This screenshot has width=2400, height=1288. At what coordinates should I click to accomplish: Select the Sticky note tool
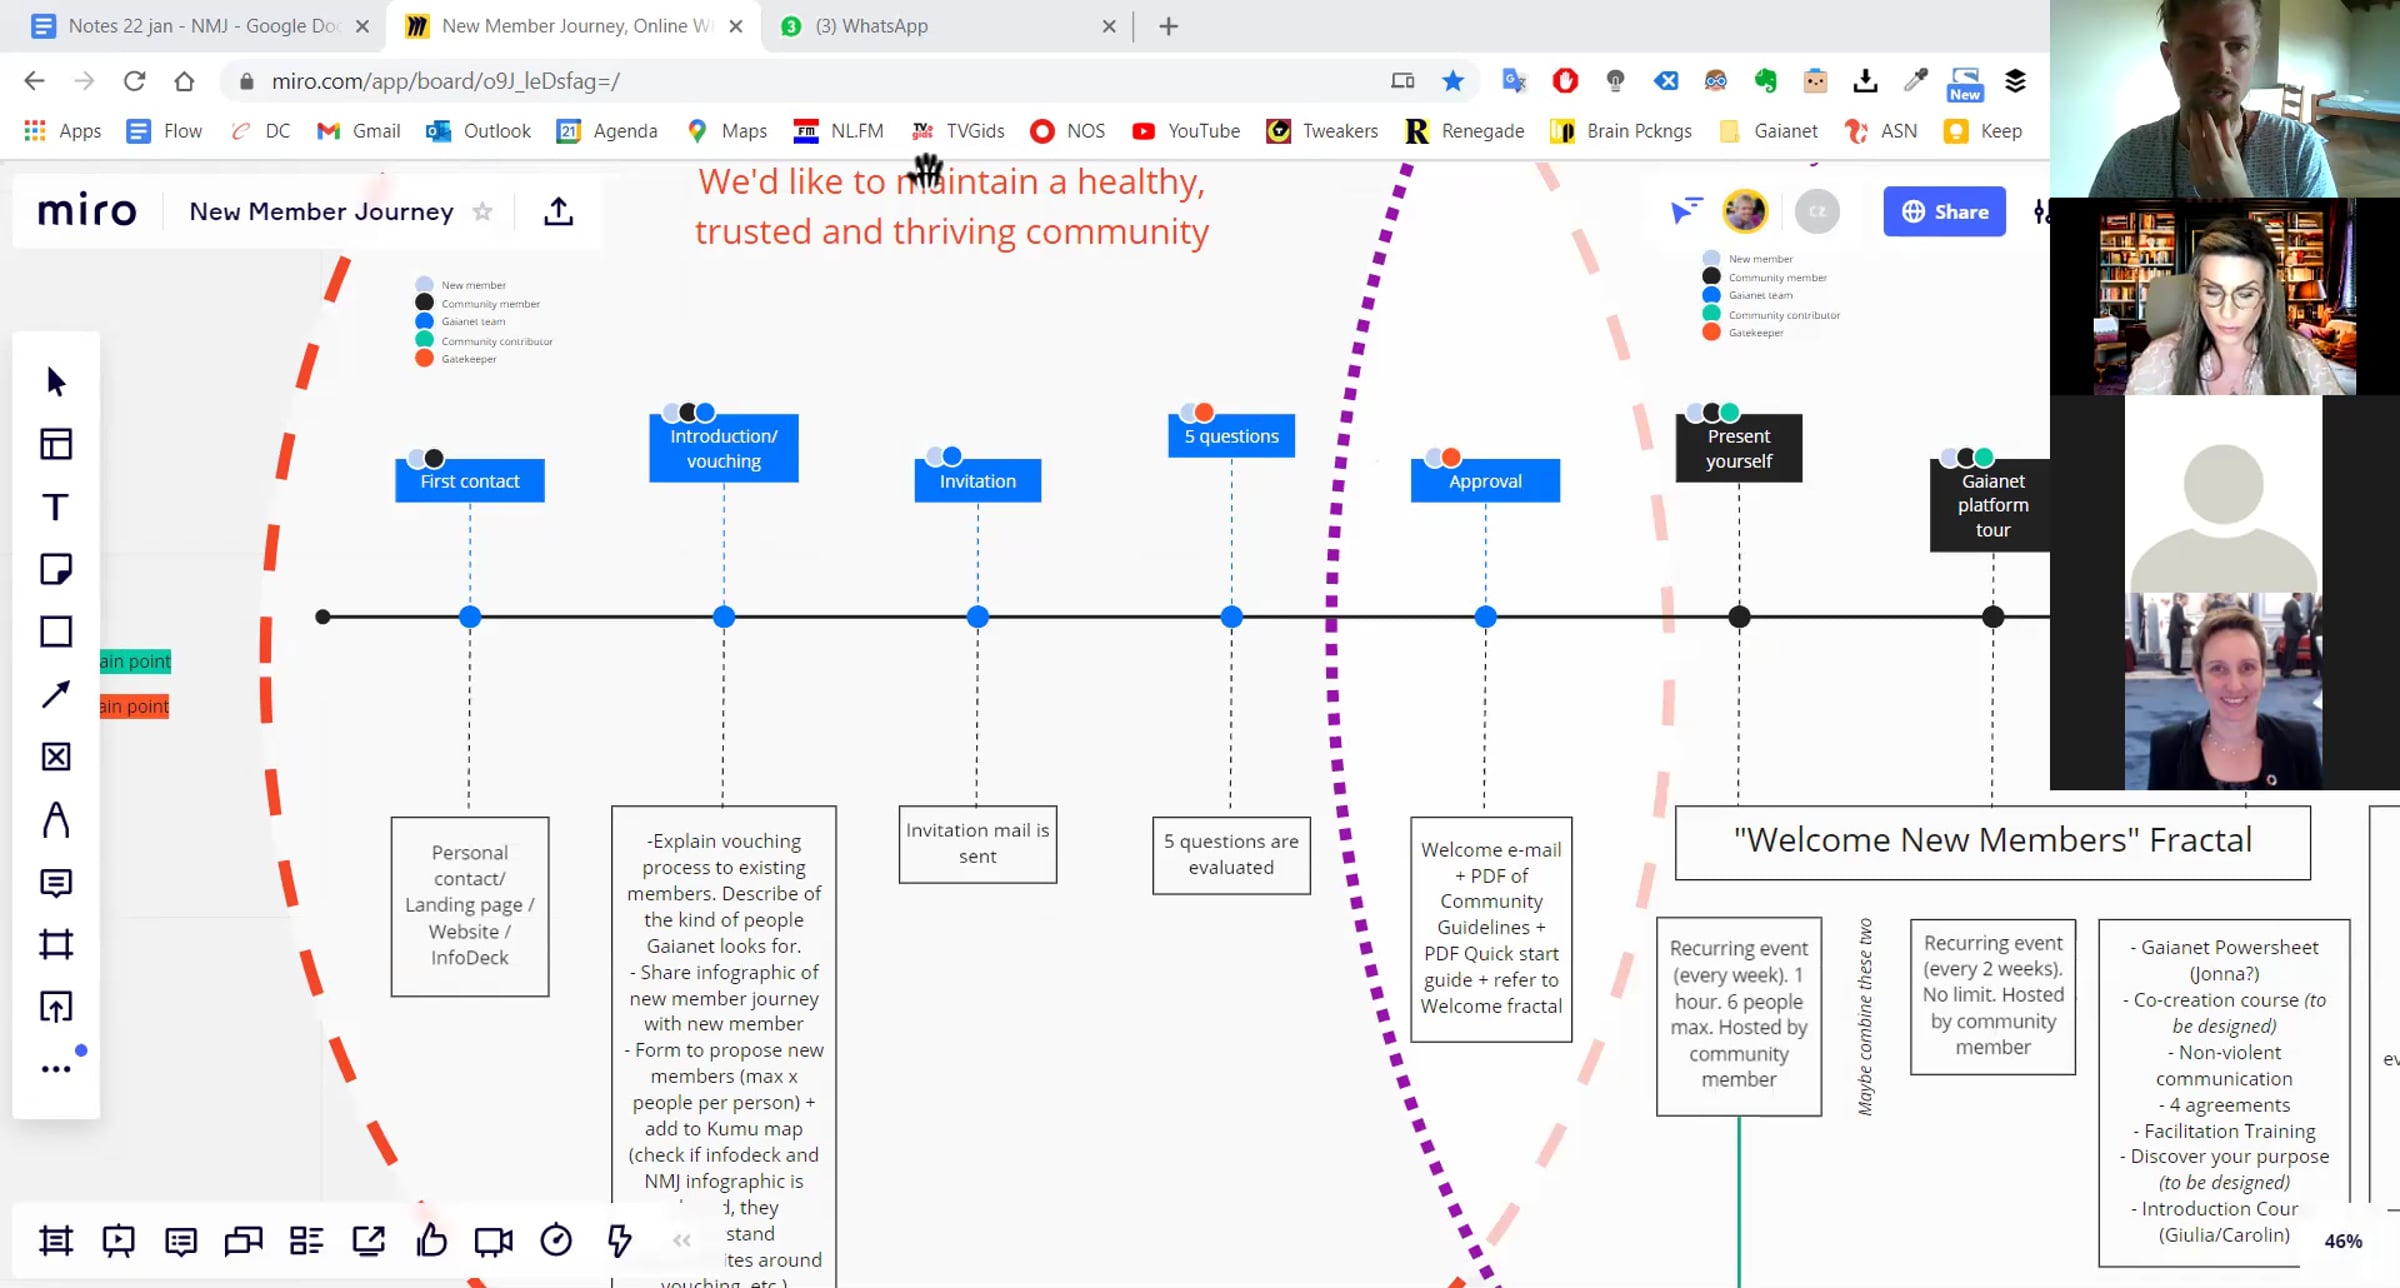point(56,569)
